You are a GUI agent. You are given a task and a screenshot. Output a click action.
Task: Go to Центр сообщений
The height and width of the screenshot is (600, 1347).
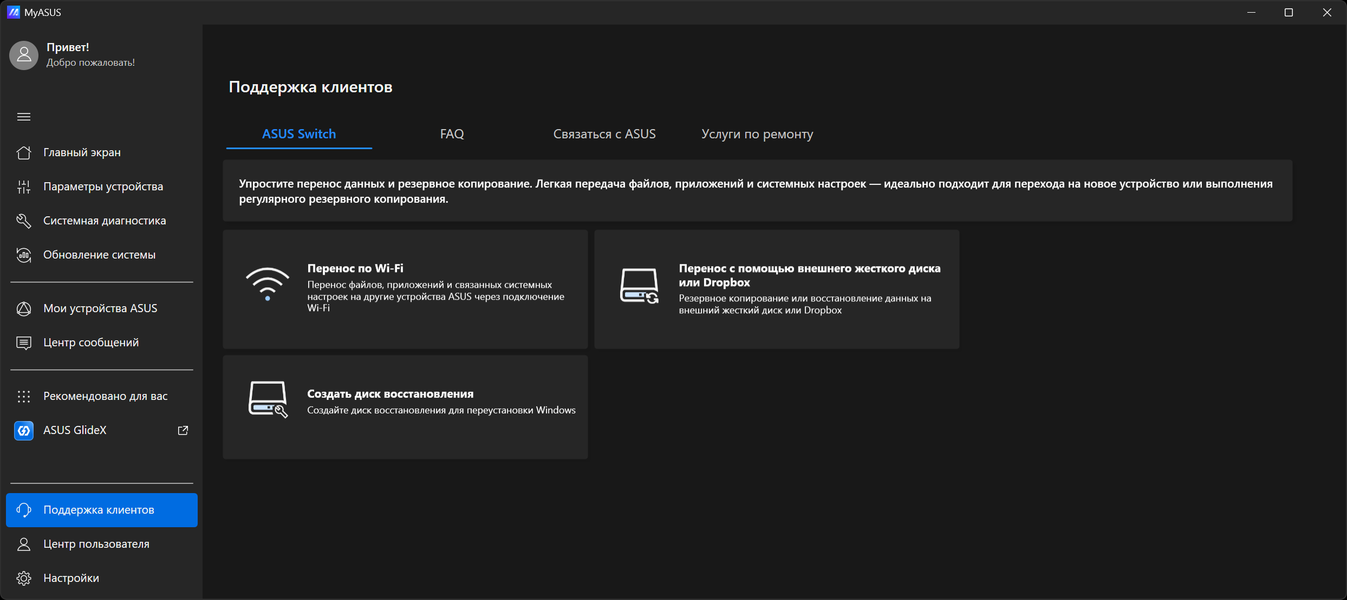pyautogui.click(x=101, y=343)
